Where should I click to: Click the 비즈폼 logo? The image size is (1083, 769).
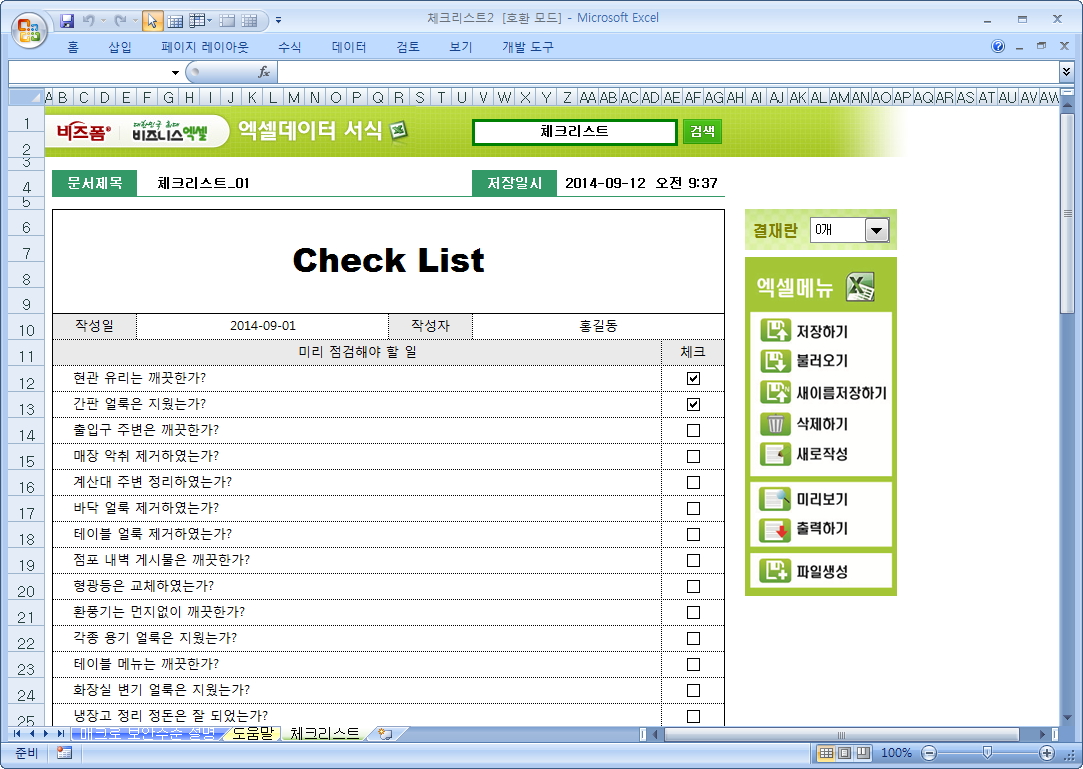point(84,131)
